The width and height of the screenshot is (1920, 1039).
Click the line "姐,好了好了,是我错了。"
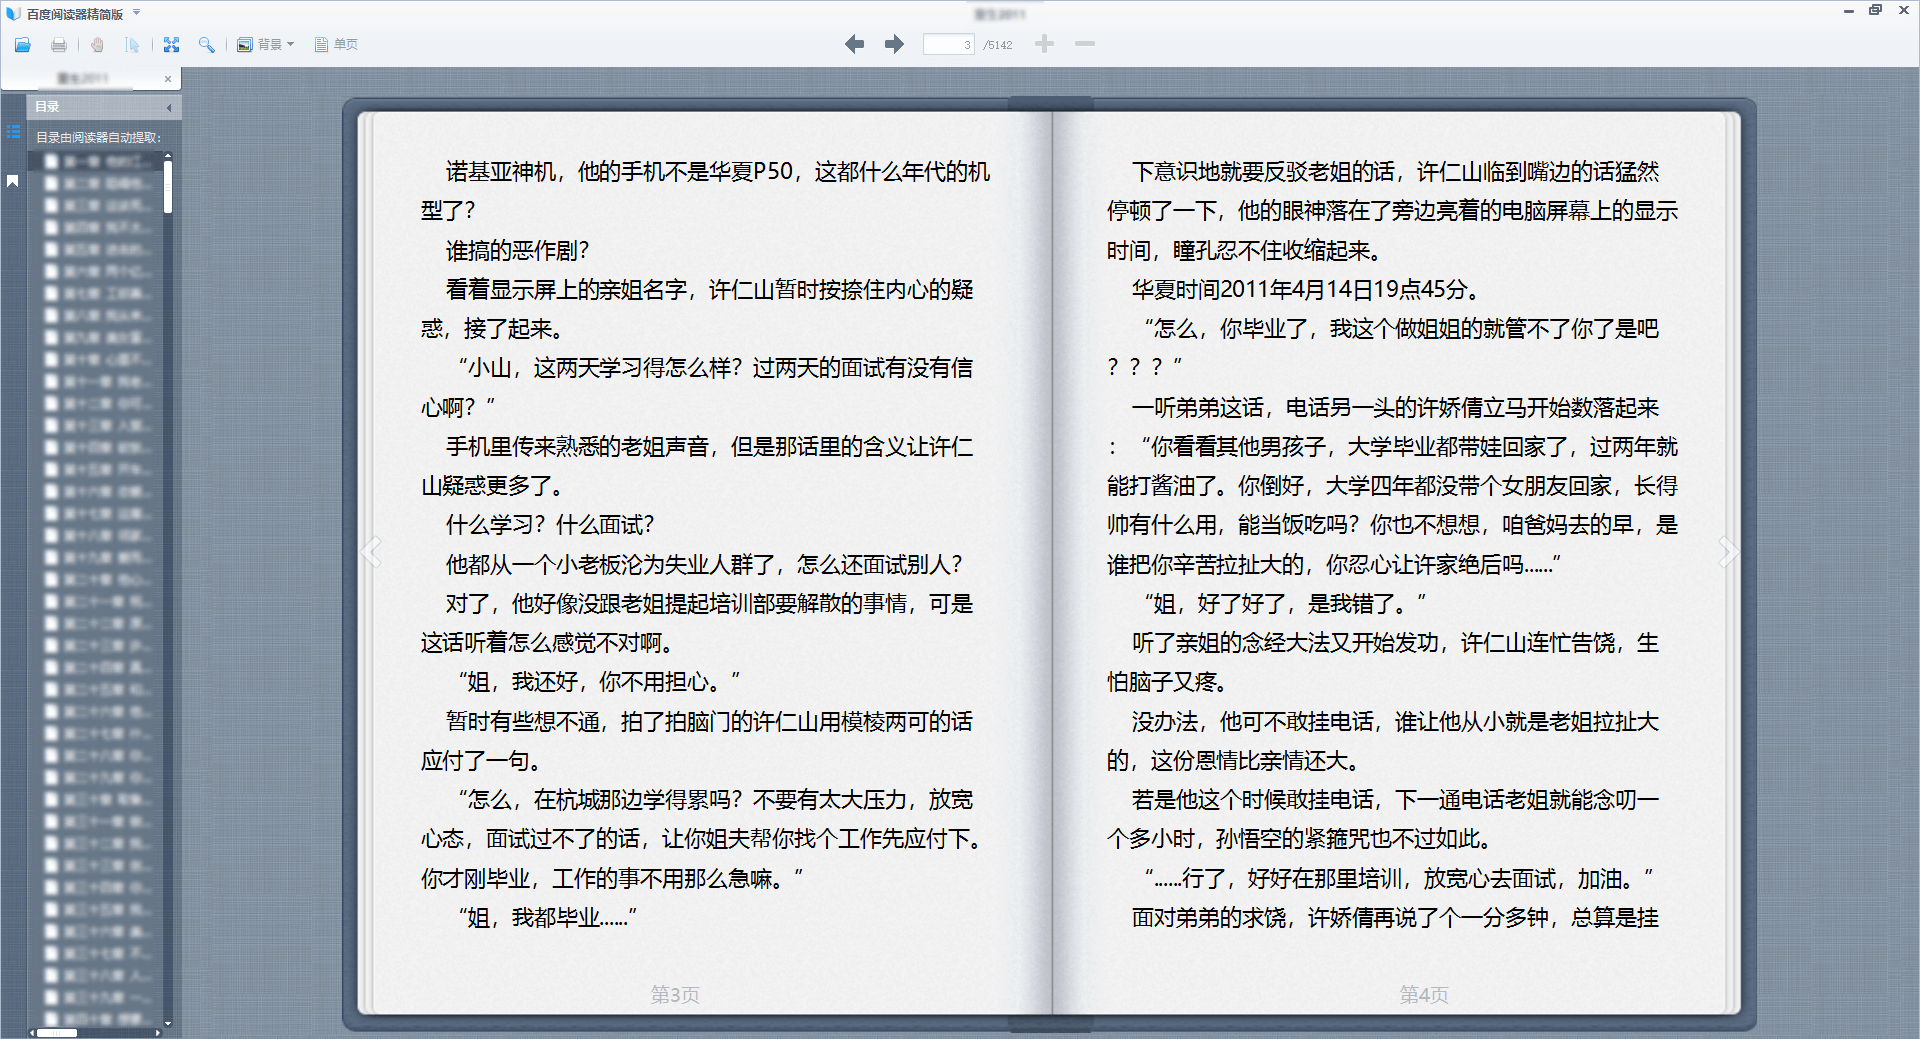[x=1286, y=603]
